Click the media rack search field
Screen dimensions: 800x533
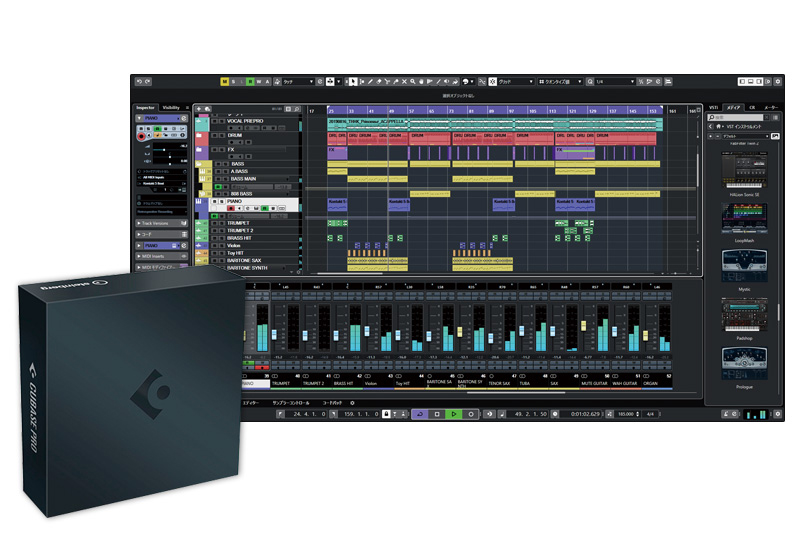[735, 117]
